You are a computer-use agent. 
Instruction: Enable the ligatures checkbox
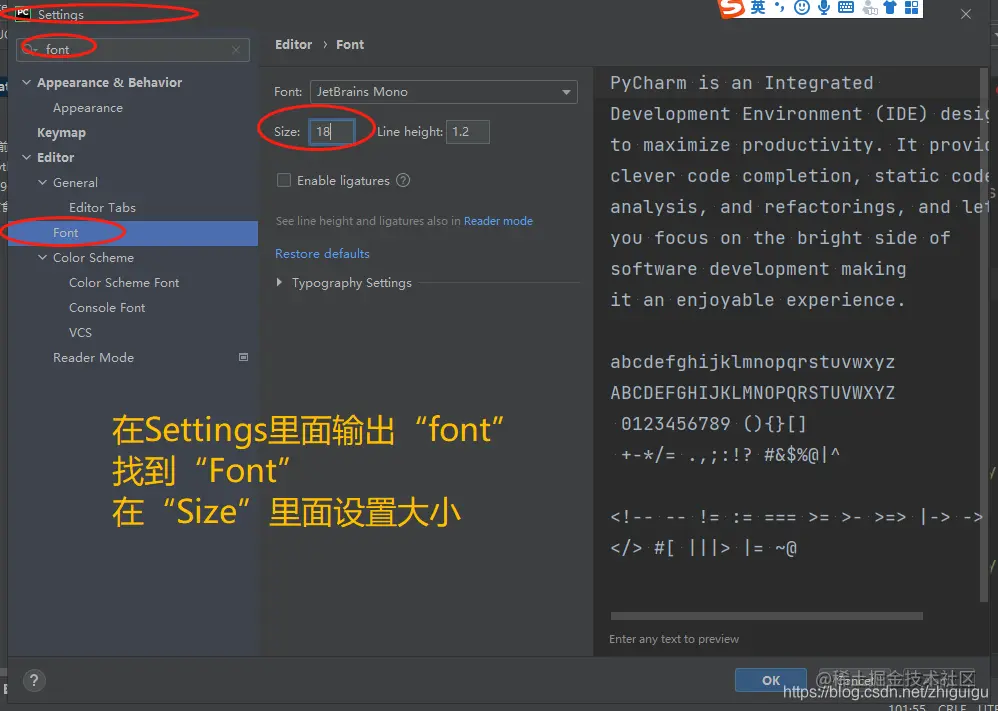(x=284, y=180)
